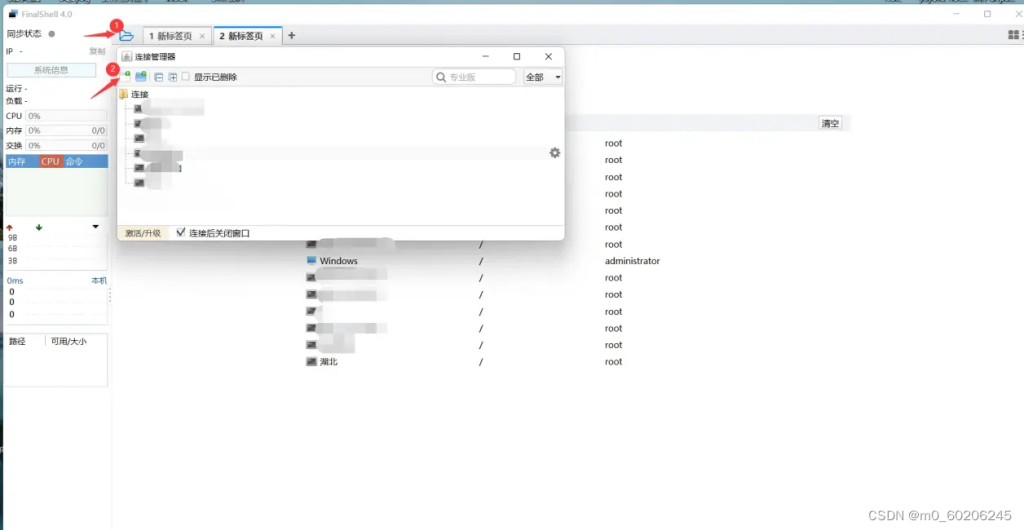Toggle the 显示已删除 checkbox
This screenshot has height=530, width=1024.
(186, 77)
